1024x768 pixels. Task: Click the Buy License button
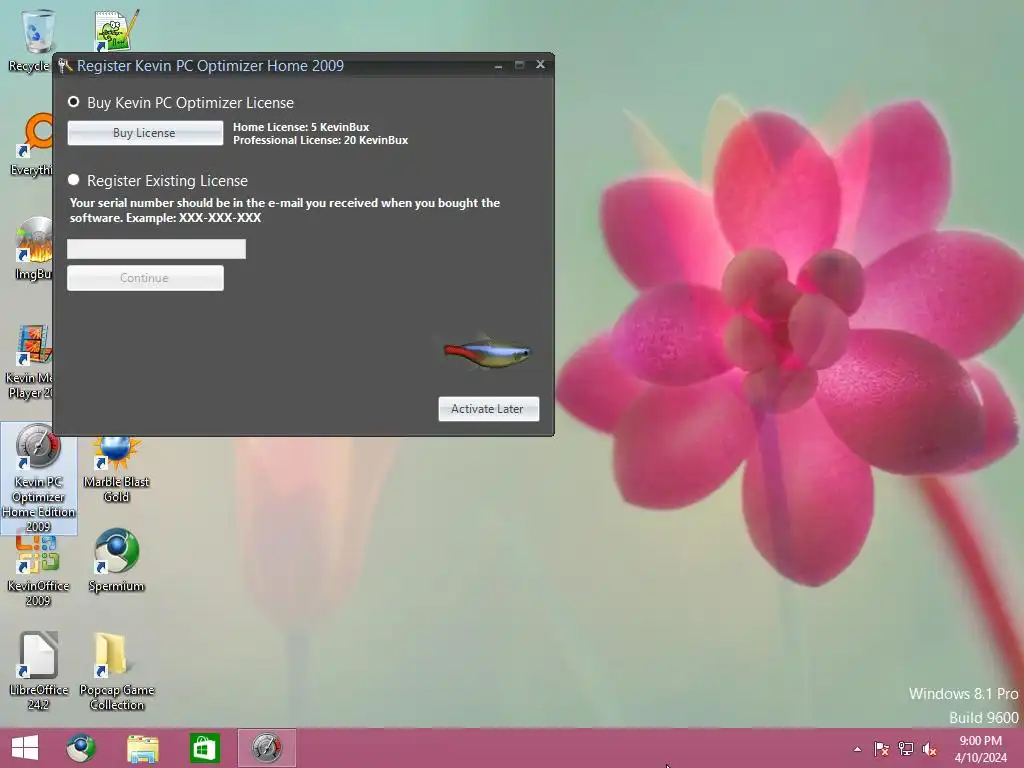click(145, 133)
